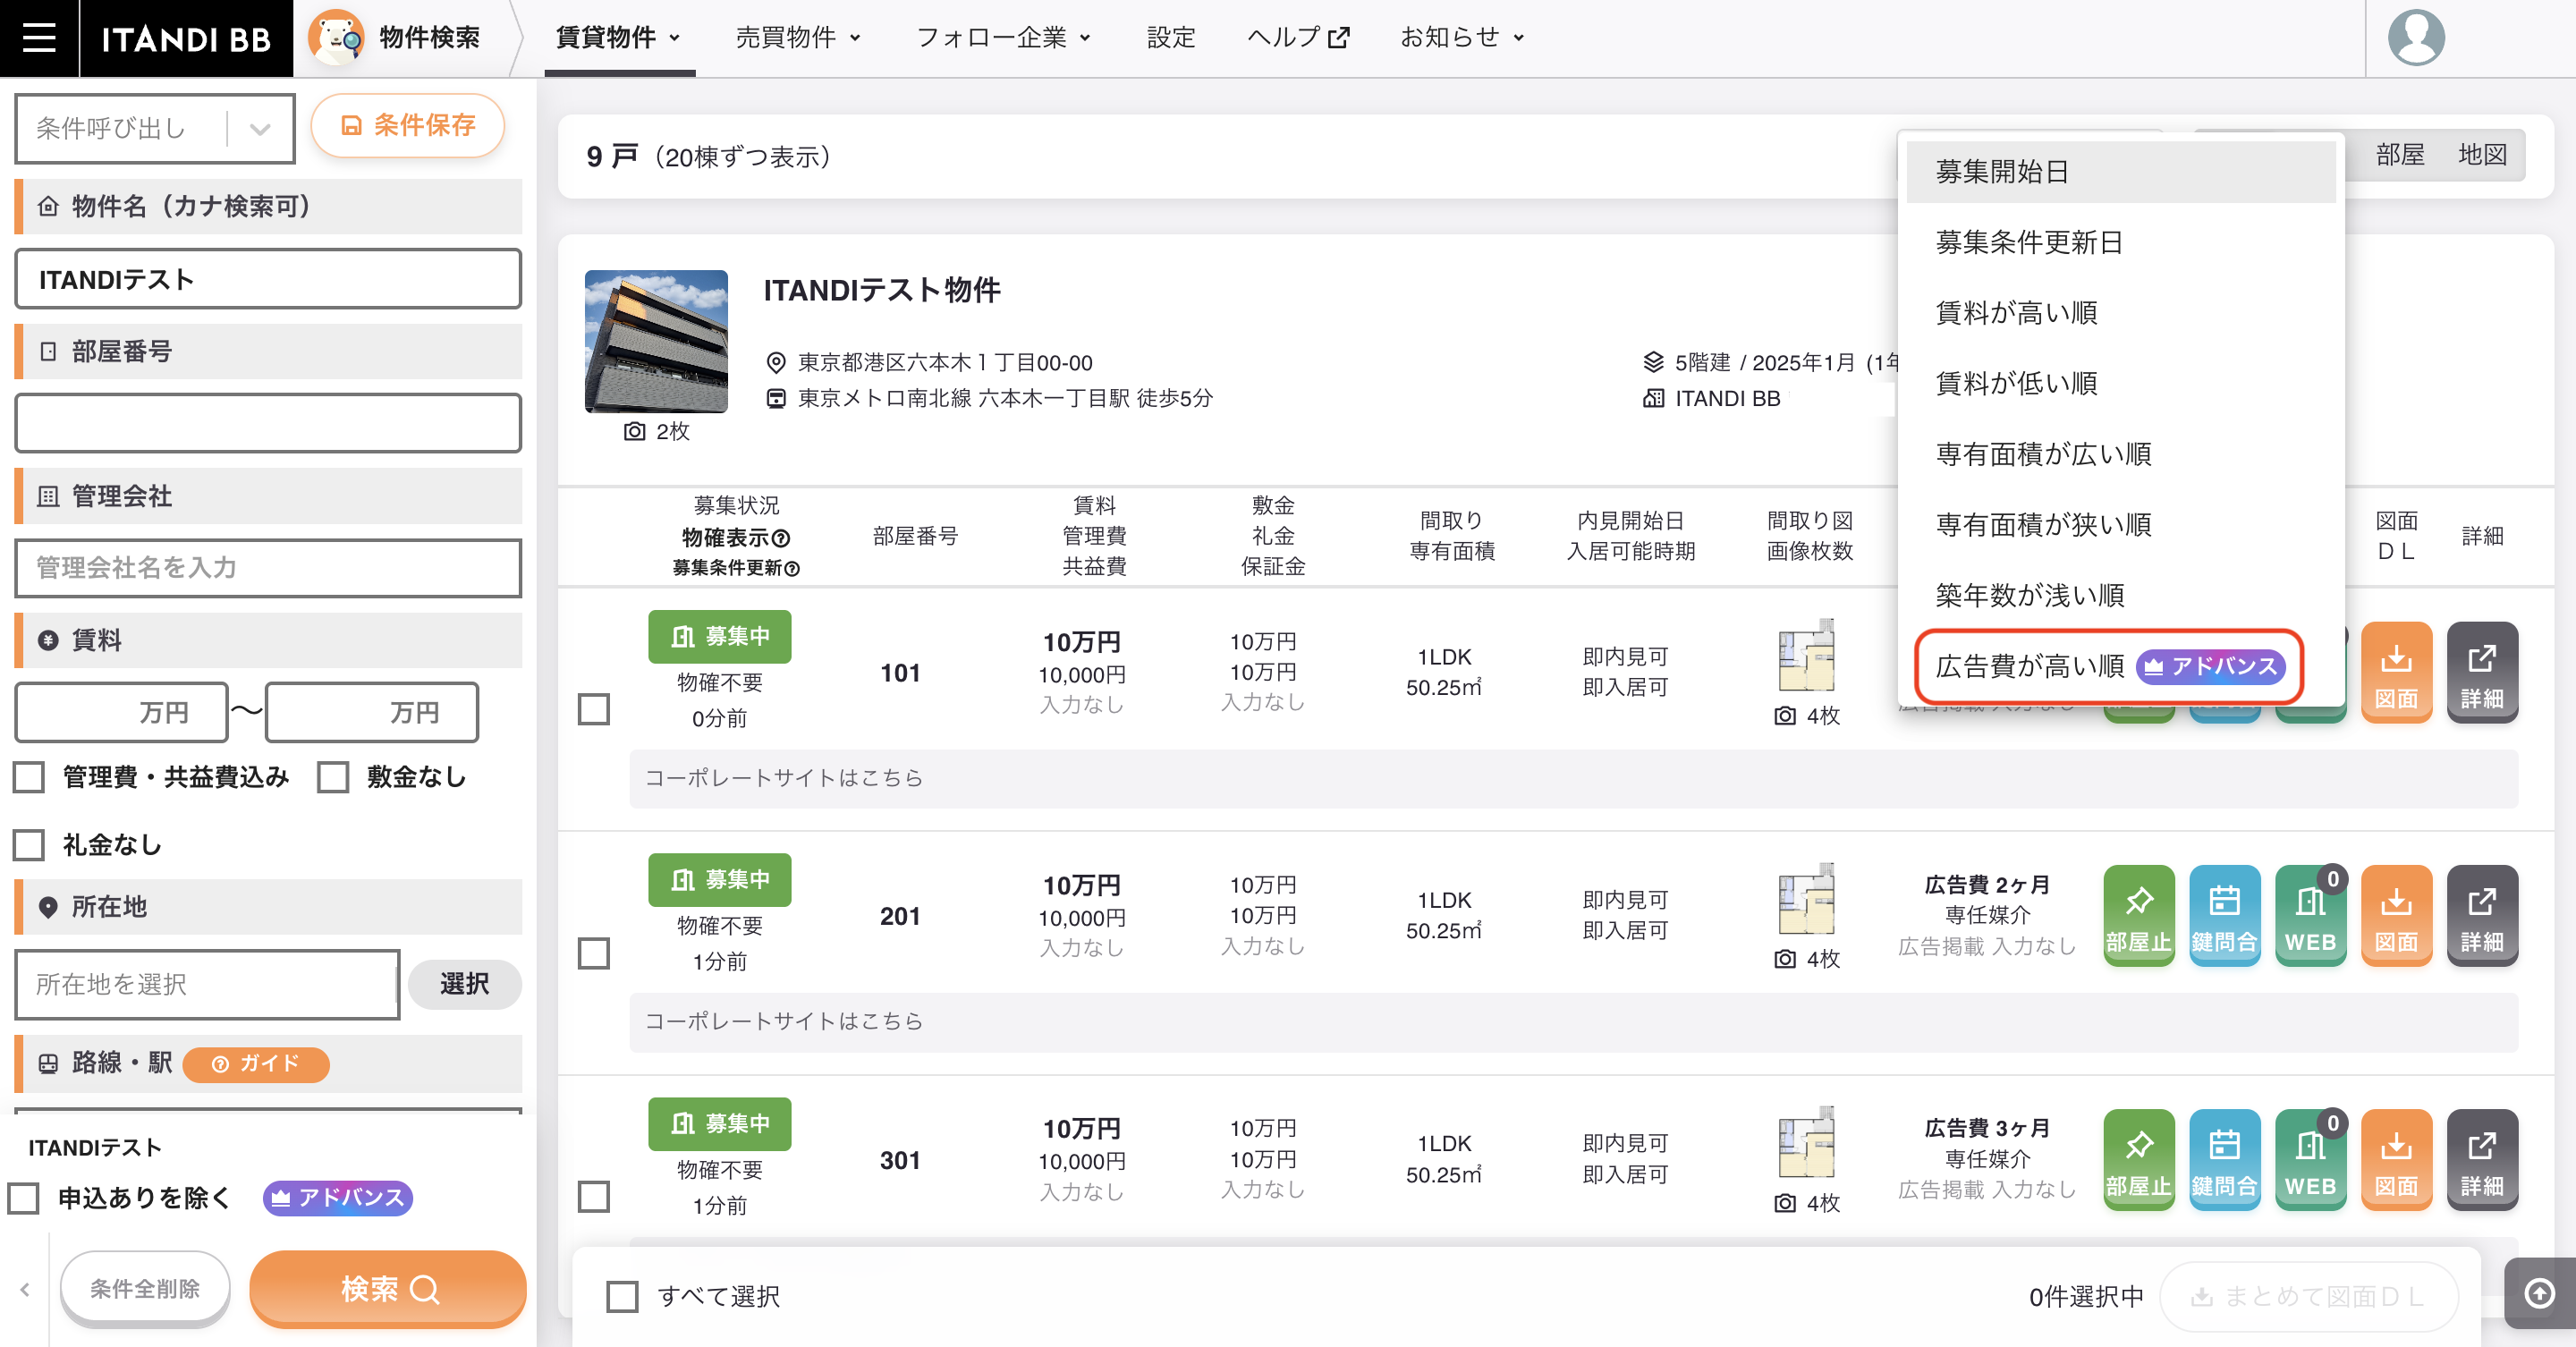Select the room 101 row checkbox
The width and height of the screenshot is (2576, 1347).
594,710
